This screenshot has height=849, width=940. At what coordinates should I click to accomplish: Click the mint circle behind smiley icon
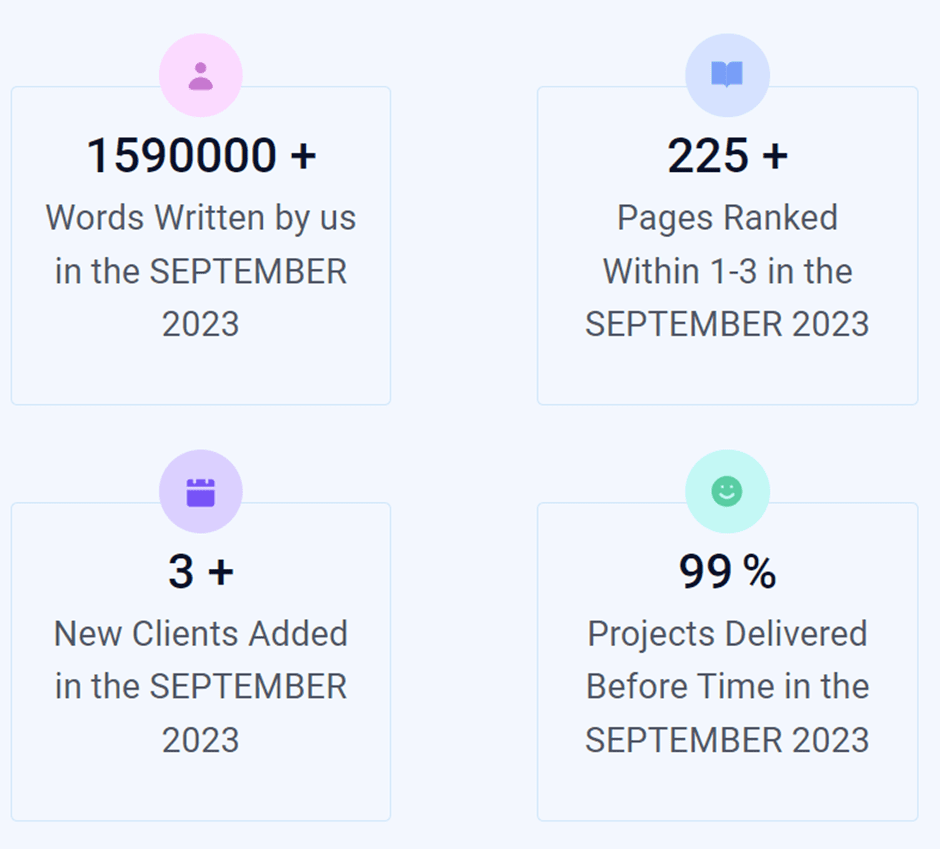click(x=727, y=491)
